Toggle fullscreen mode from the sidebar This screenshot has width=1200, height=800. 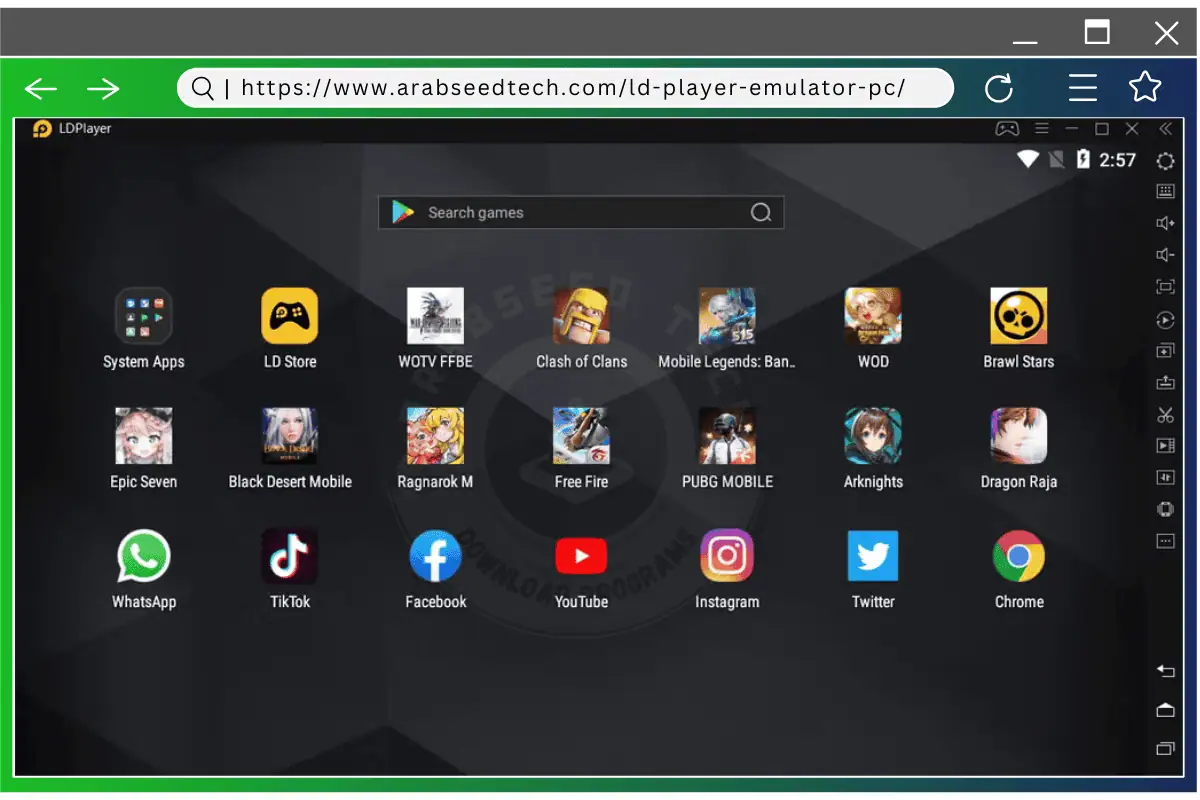click(1166, 286)
